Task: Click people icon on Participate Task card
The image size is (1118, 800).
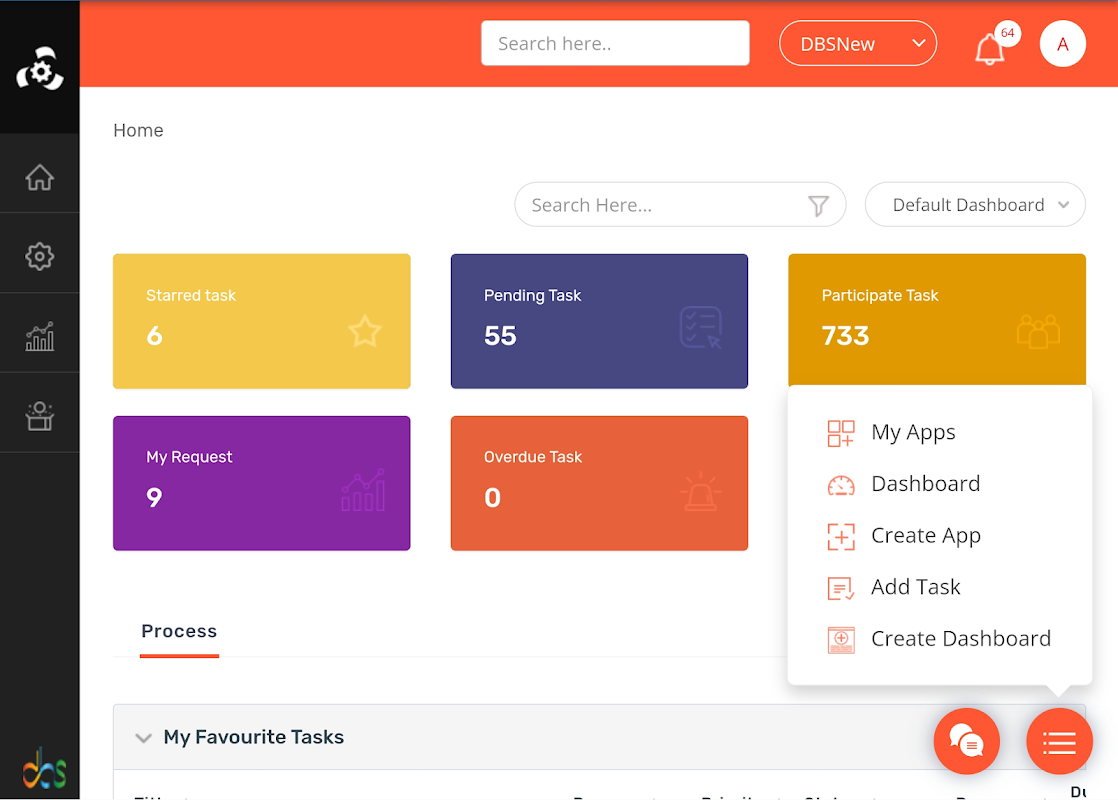Action: click(1038, 332)
